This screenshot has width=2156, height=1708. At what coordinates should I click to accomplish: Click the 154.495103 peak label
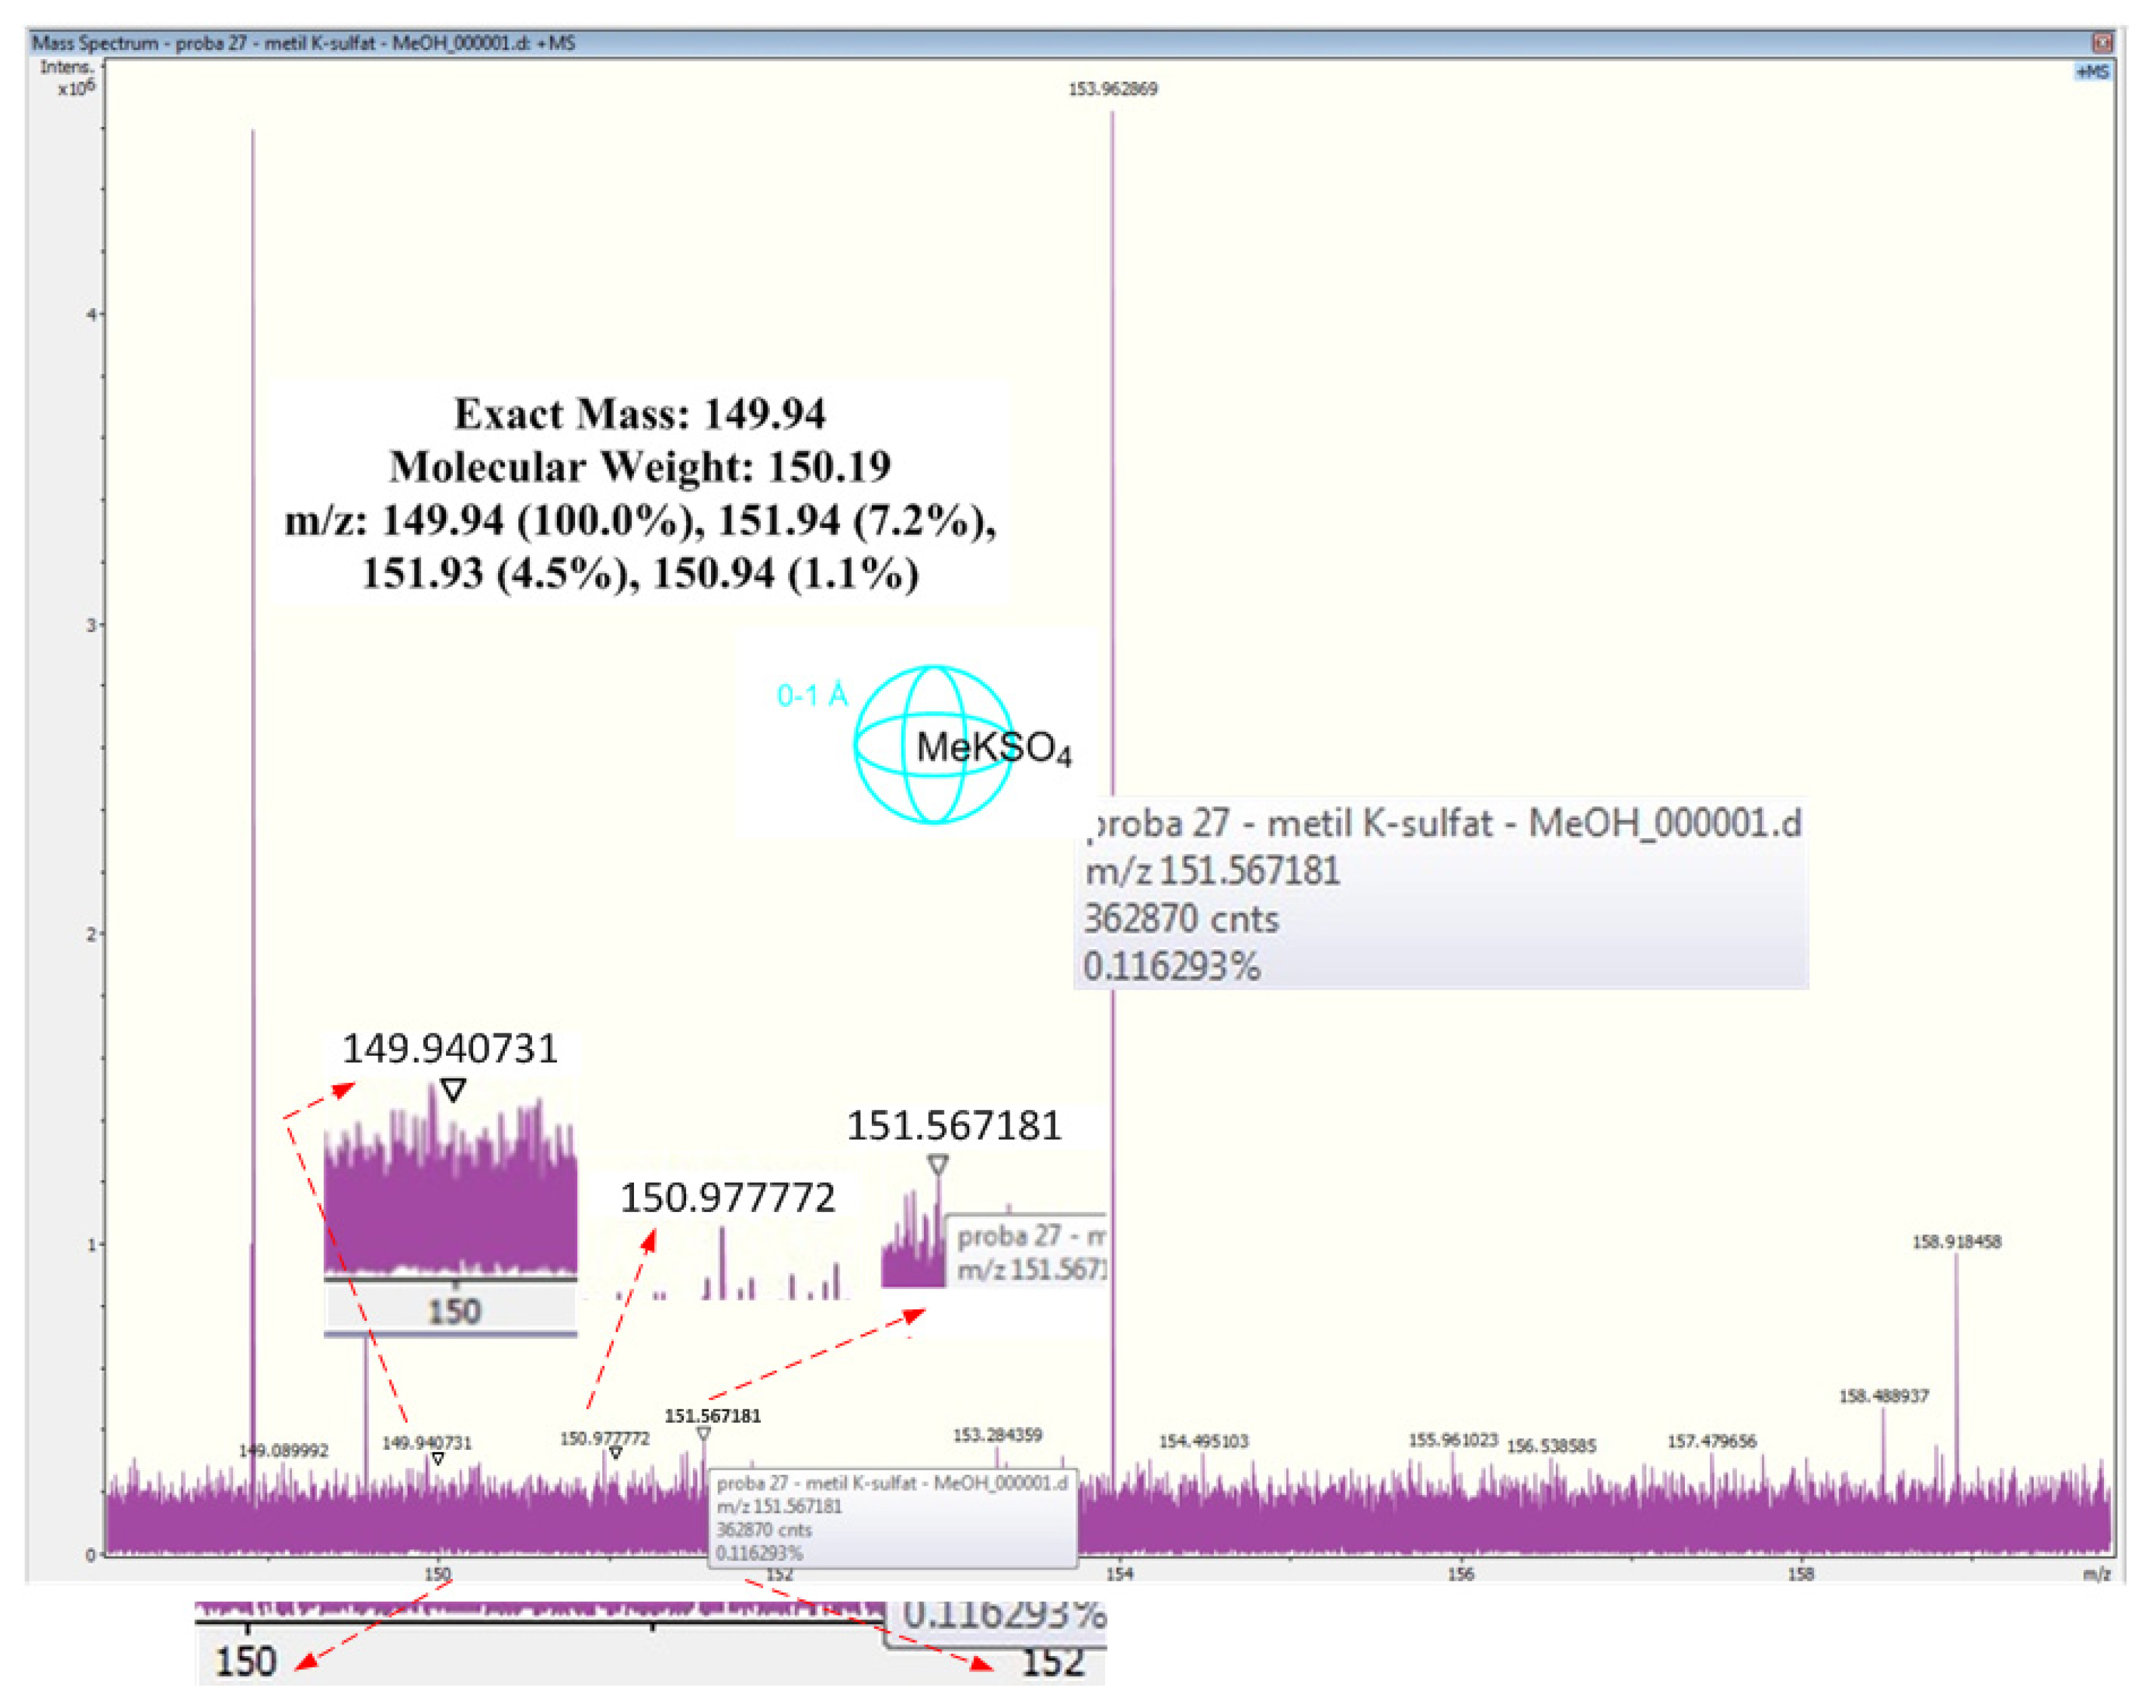point(1203,1441)
